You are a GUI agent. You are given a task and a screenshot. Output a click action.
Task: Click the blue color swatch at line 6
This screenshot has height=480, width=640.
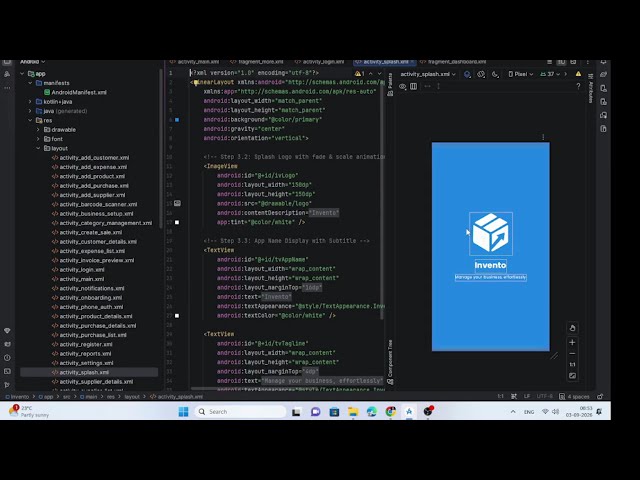click(x=177, y=120)
